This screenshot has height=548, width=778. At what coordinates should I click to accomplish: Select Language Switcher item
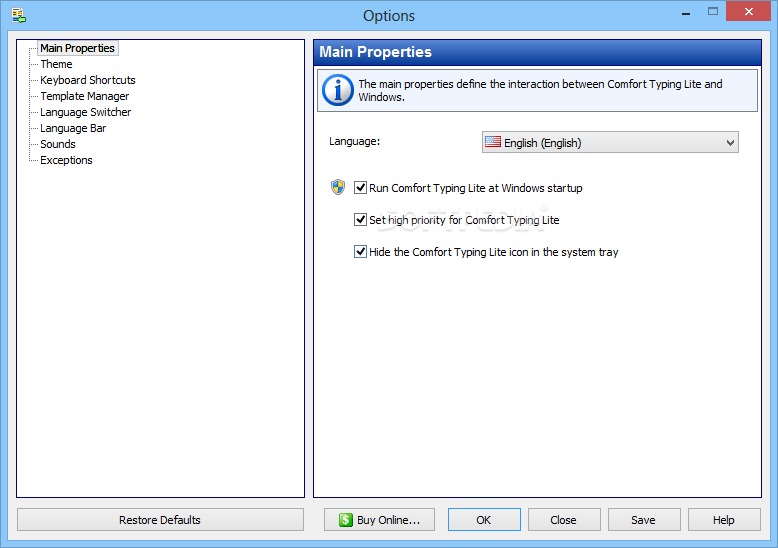click(x=85, y=112)
